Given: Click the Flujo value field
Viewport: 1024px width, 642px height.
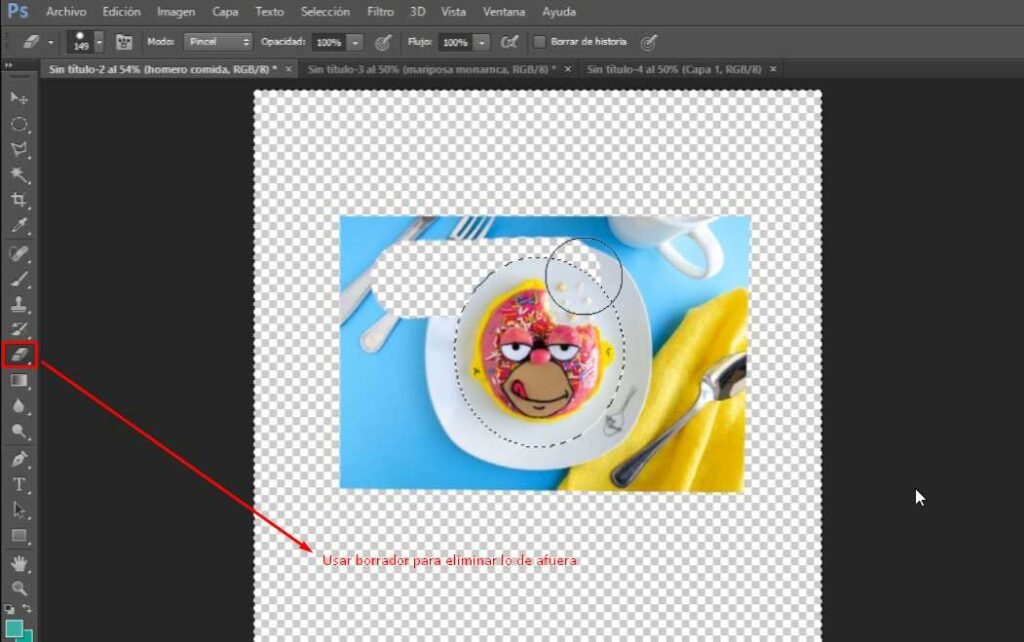Looking at the screenshot, I should click(455, 42).
